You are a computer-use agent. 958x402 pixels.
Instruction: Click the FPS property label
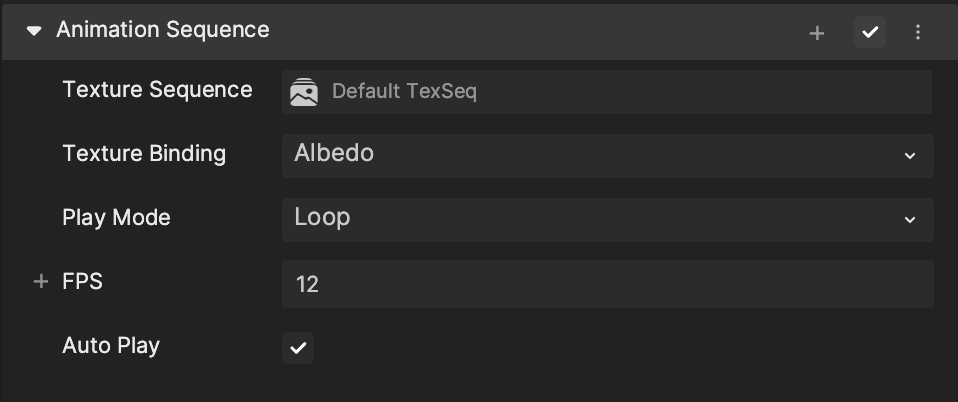82,282
